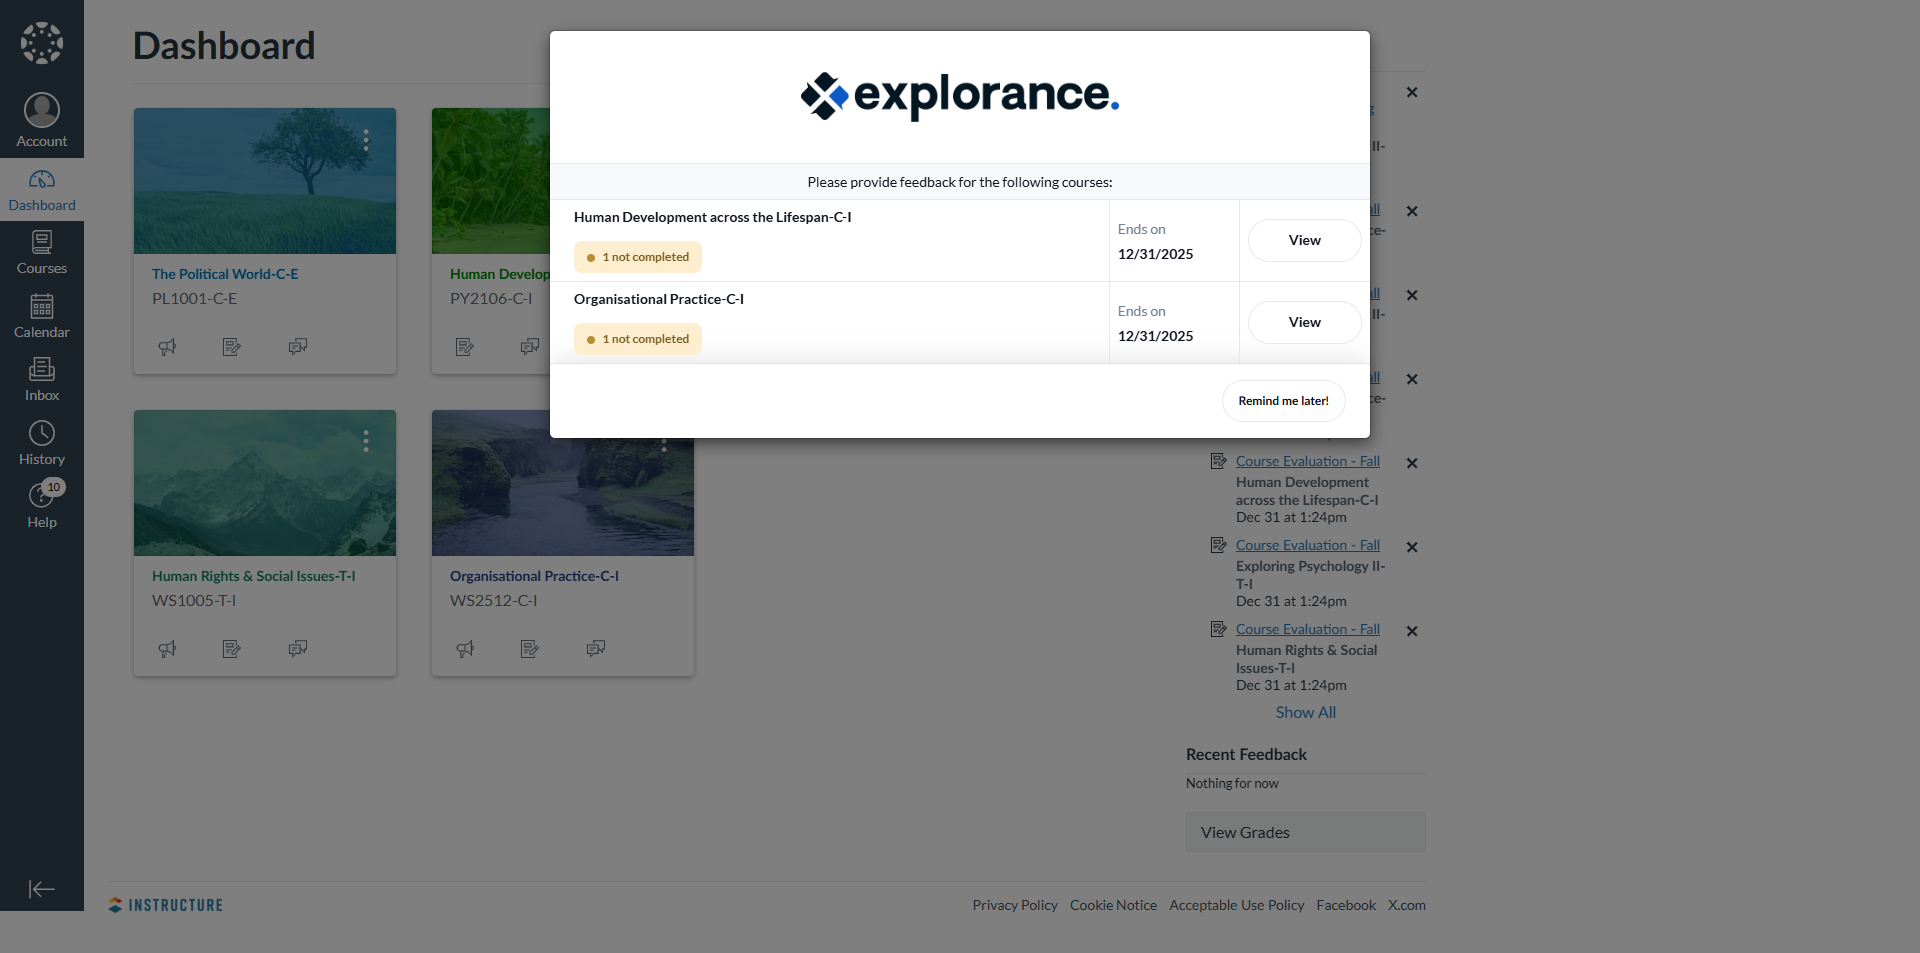Open Assignments icon on the PY2106-C-I card

465,347
